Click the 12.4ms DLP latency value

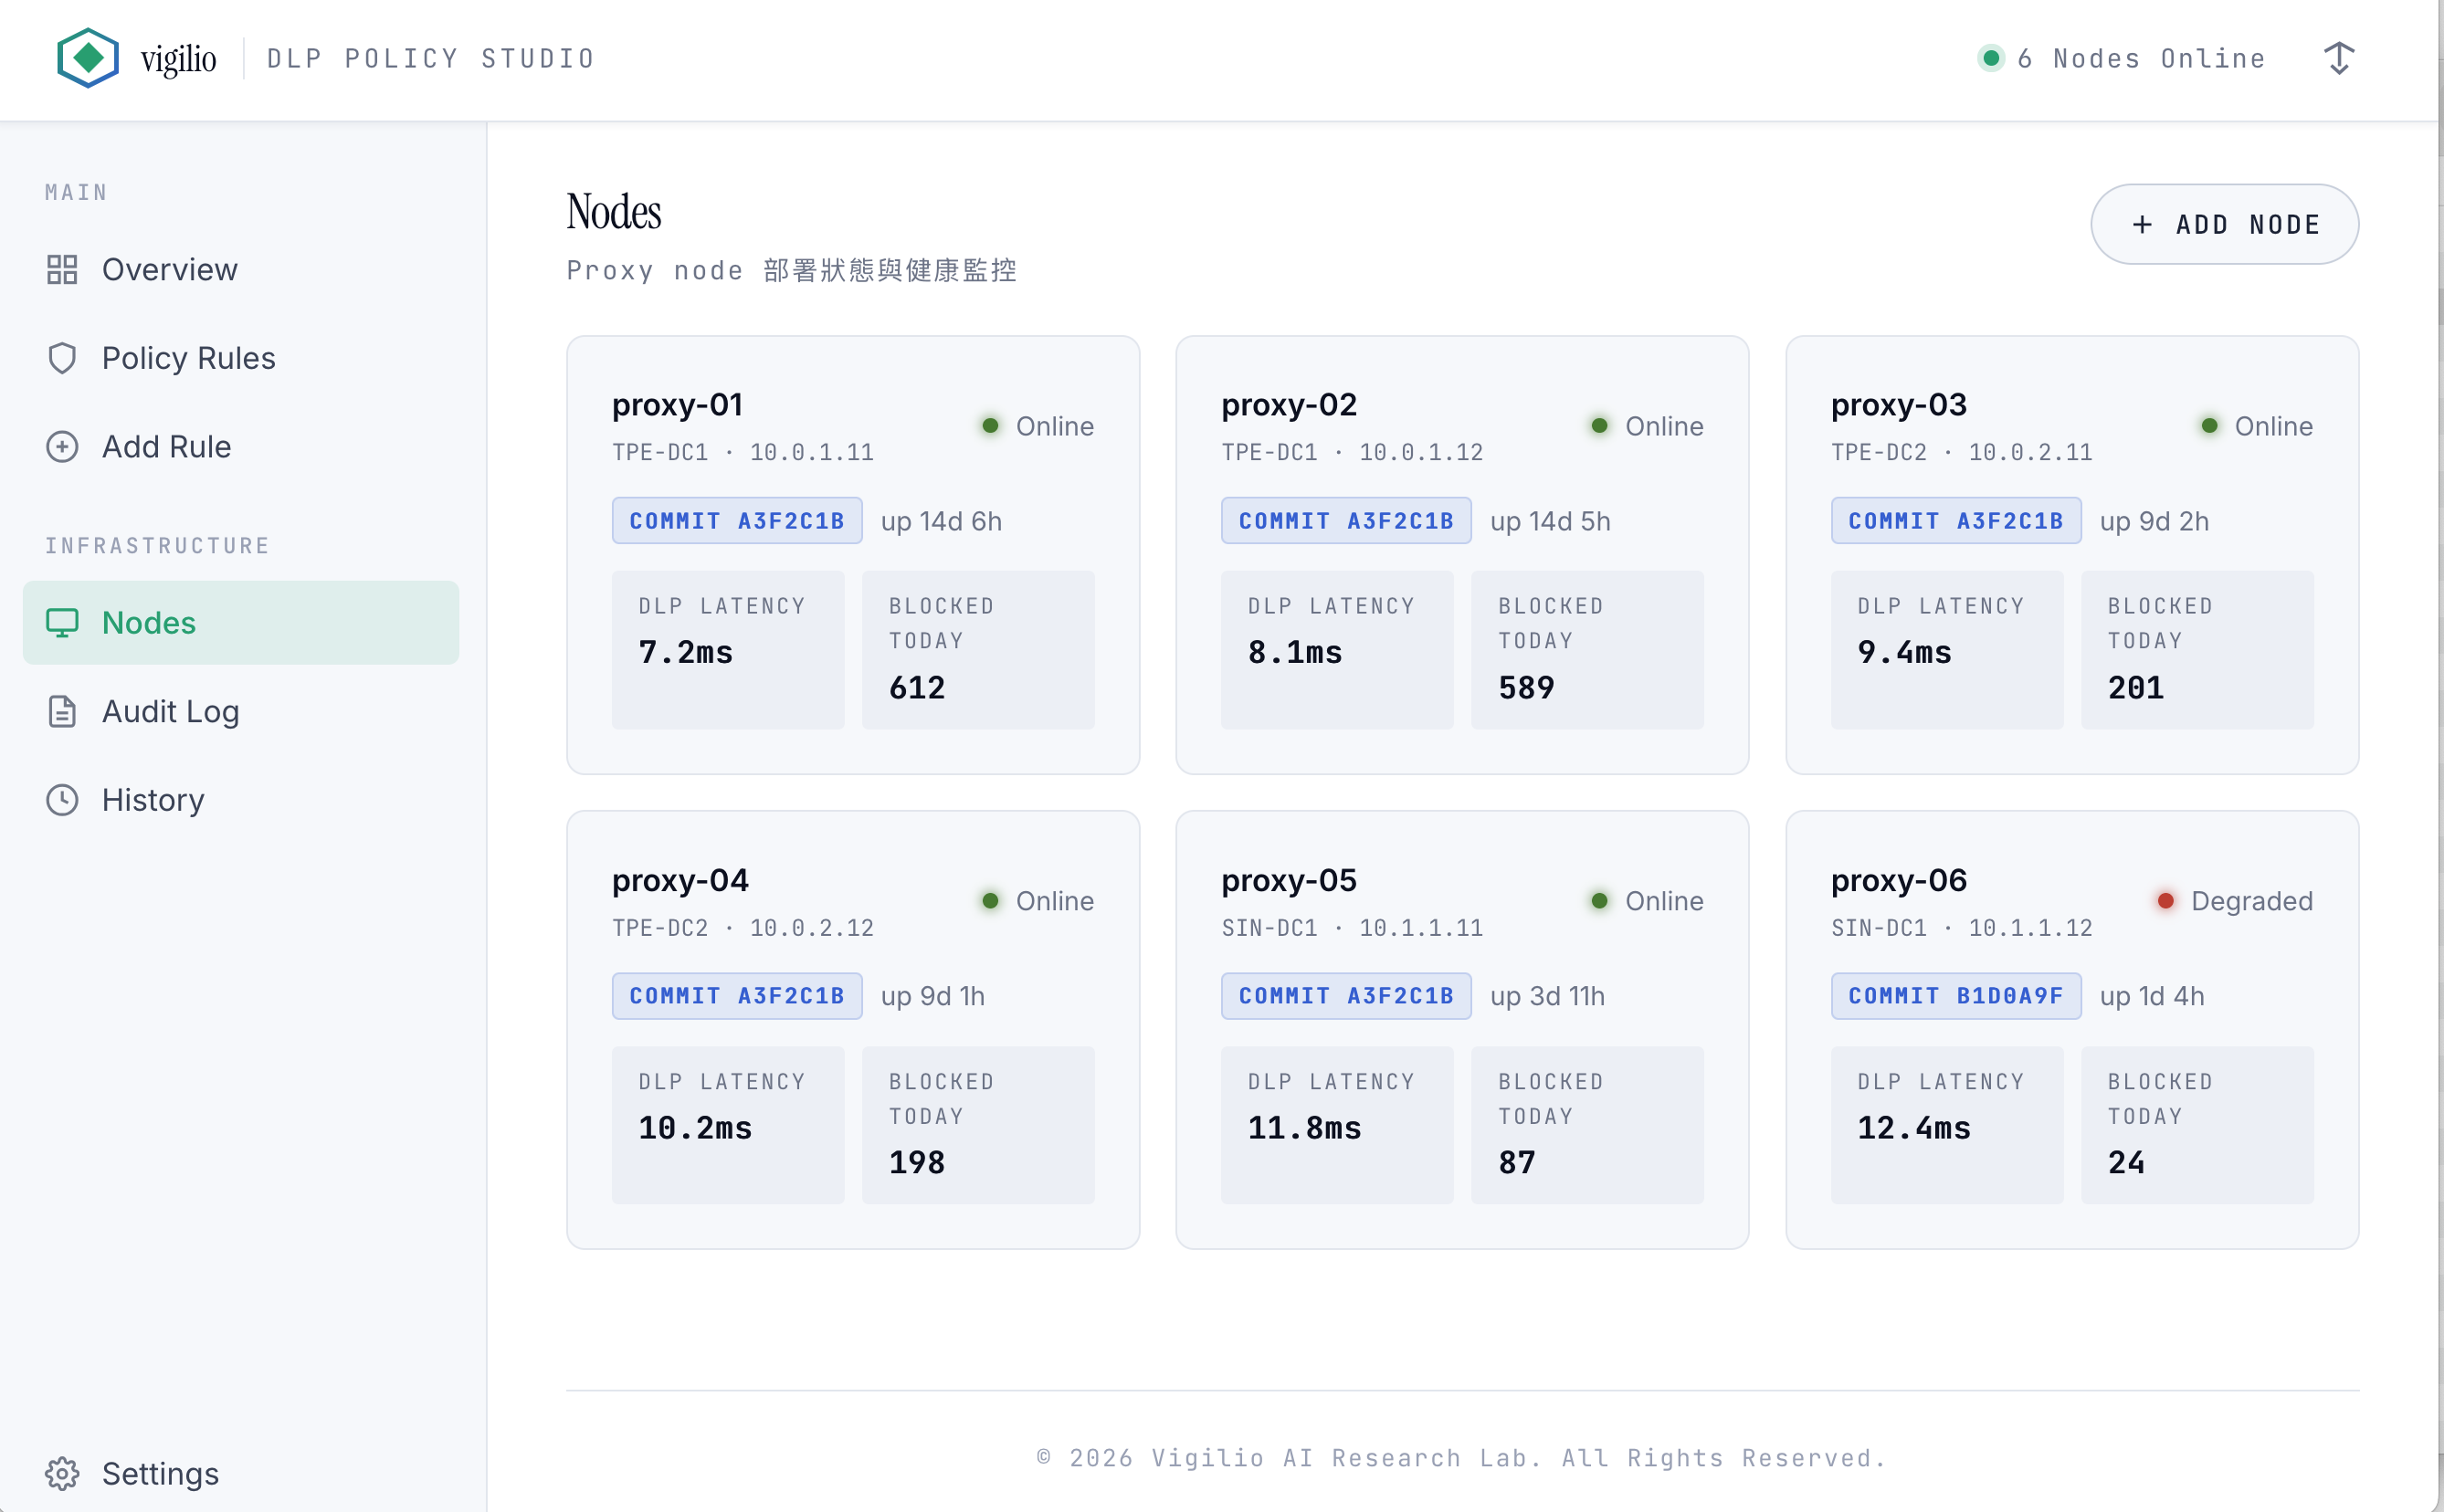1914,1129
